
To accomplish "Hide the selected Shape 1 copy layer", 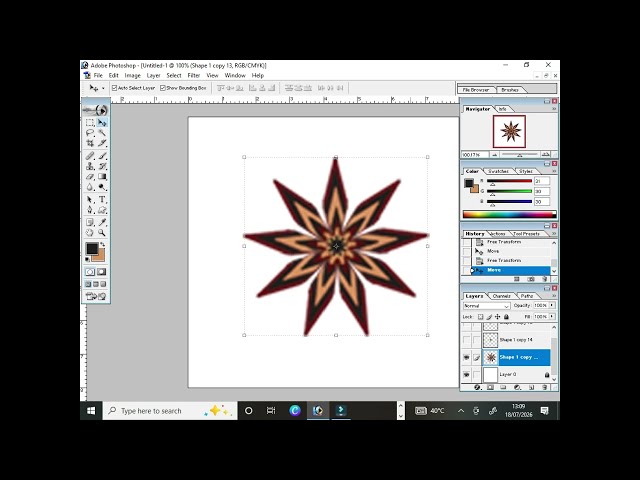I will click(466, 358).
